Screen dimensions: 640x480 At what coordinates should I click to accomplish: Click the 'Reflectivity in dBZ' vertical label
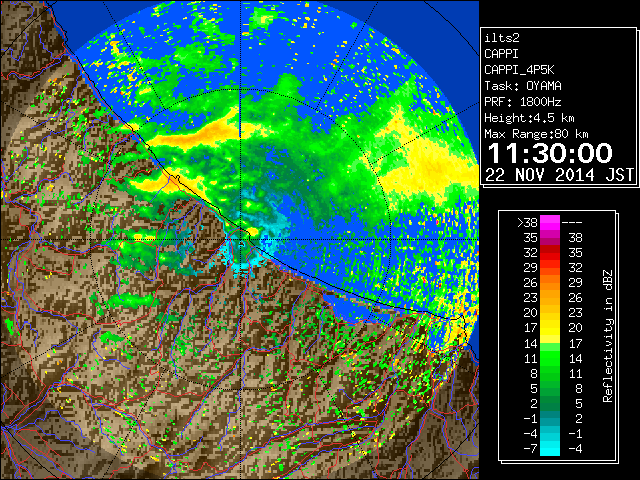click(x=608, y=336)
